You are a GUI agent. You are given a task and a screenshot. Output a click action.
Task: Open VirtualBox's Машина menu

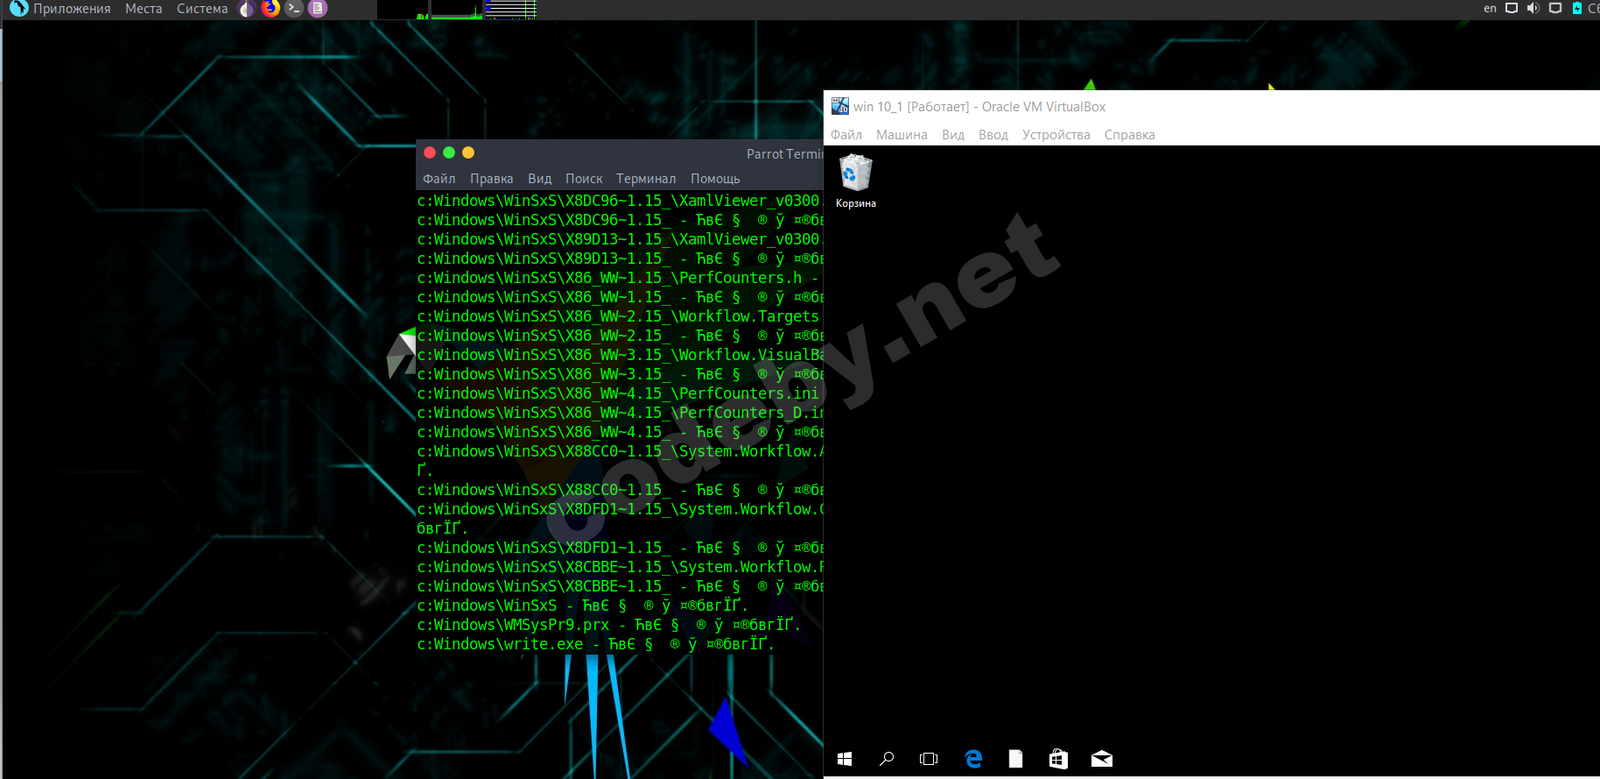point(902,135)
